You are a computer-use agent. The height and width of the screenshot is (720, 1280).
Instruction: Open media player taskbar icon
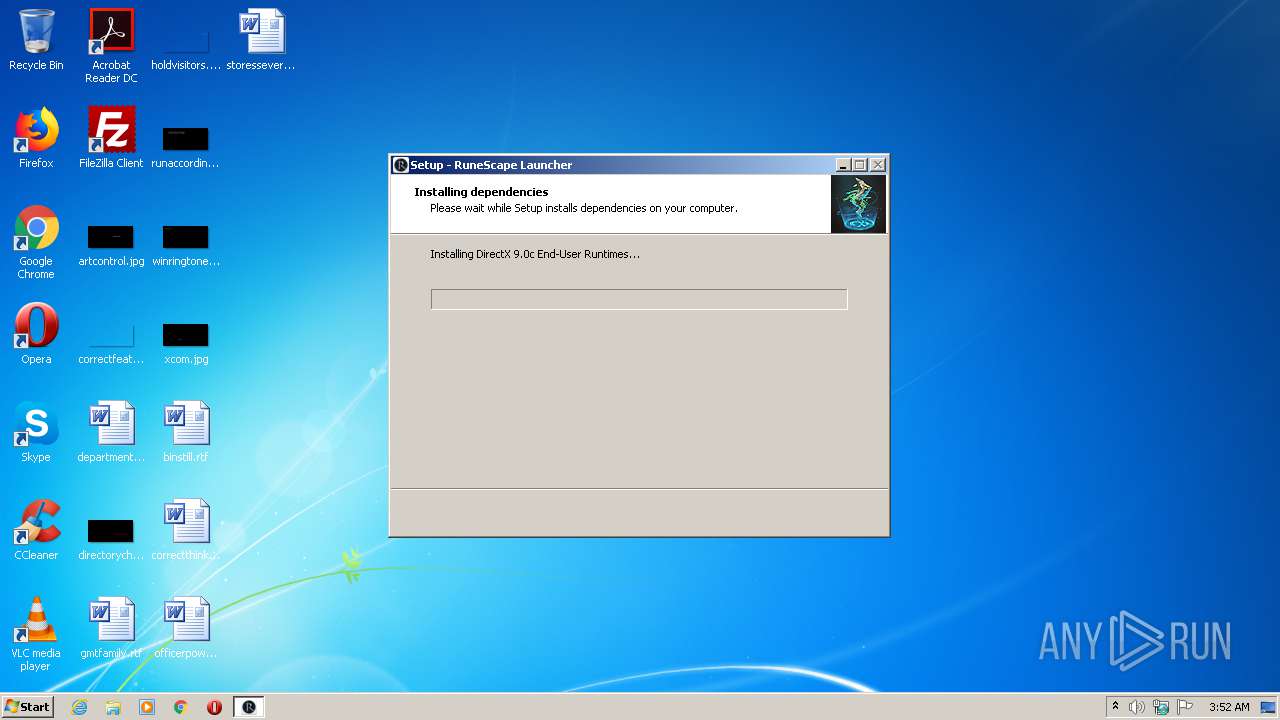click(x=147, y=707)
